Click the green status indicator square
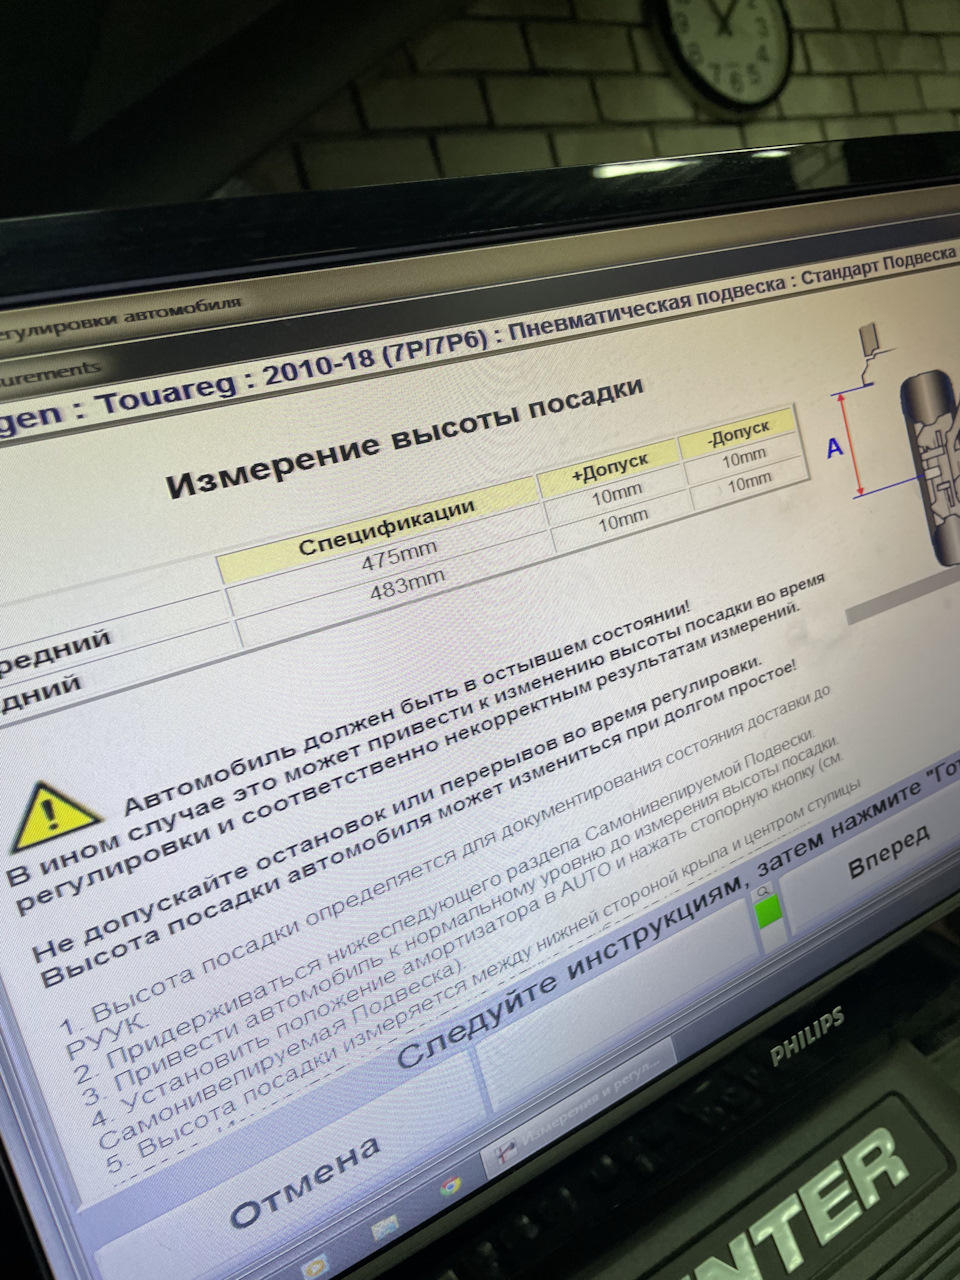The height and width of the screenshot is (1280, 960). 770,913
